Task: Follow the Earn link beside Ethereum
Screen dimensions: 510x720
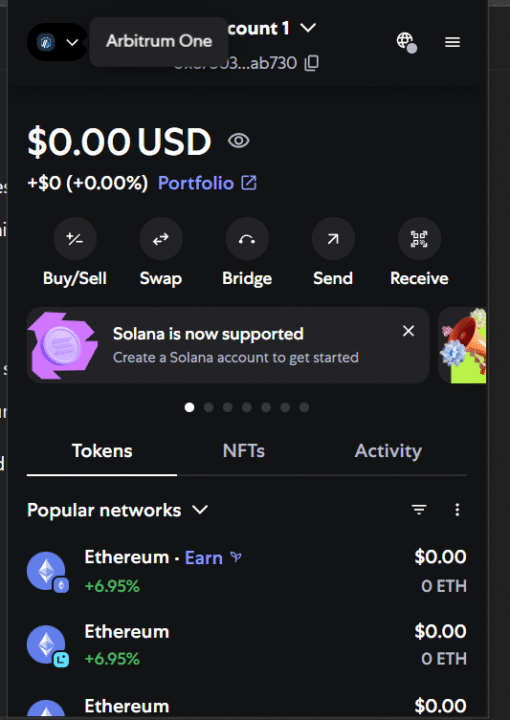Action: (x=203, y=558)
